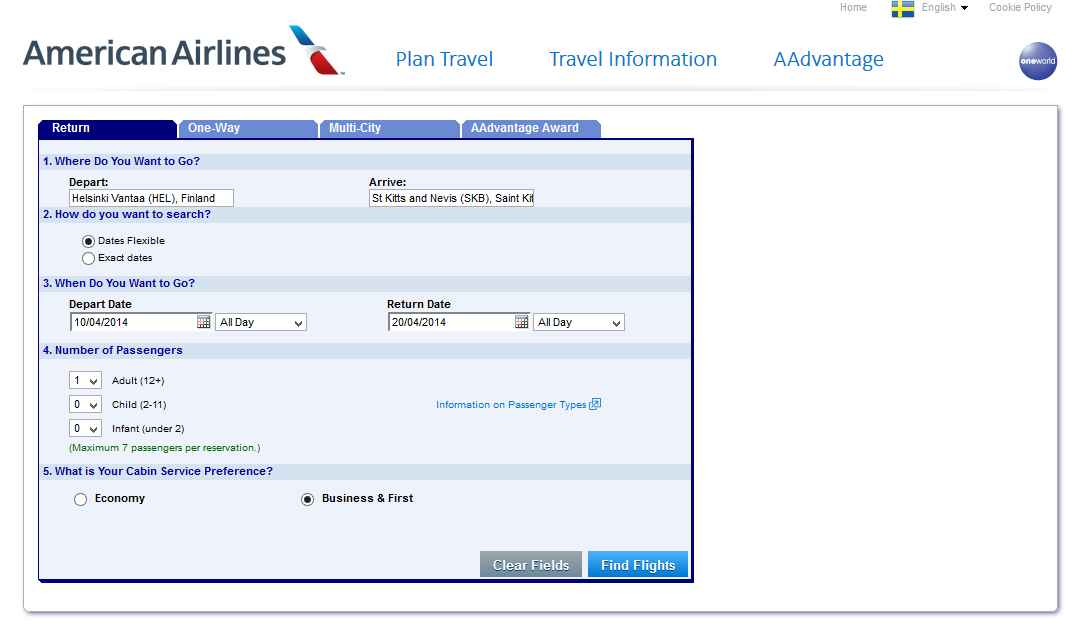Expand the Adult passenger count dropdown
The image size is (1066, 621).
pos(86,381)
